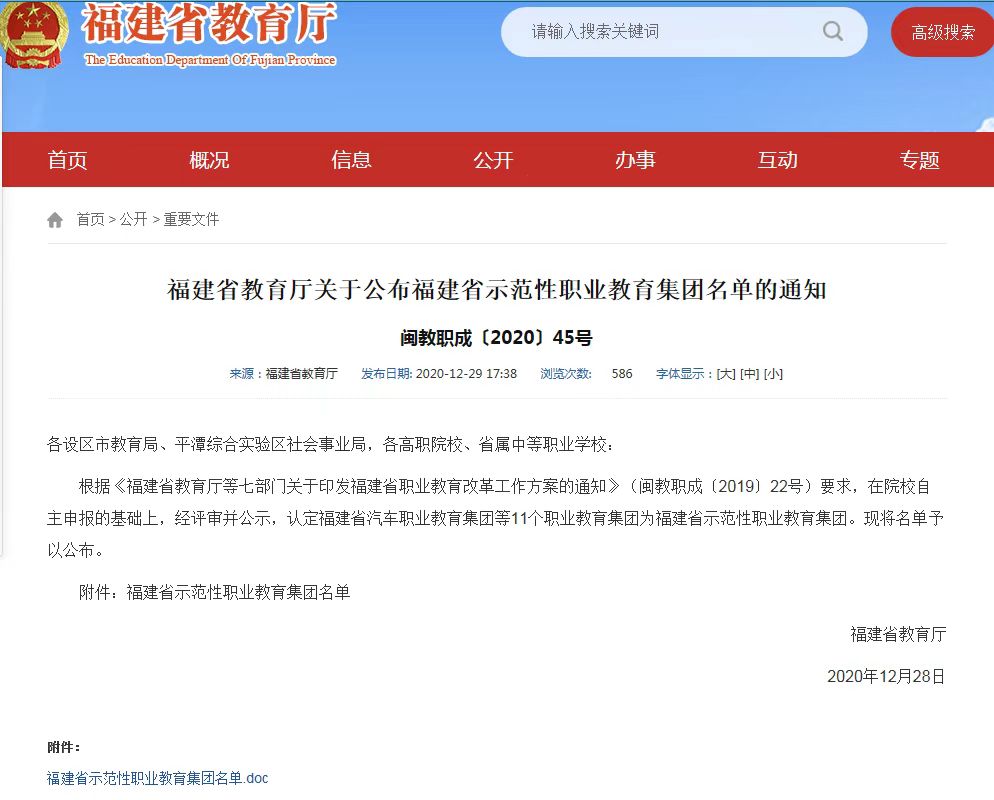The height and width of the screenshot is (800, 994).
Task: Set font size to 中
Action: pos(749,374)
